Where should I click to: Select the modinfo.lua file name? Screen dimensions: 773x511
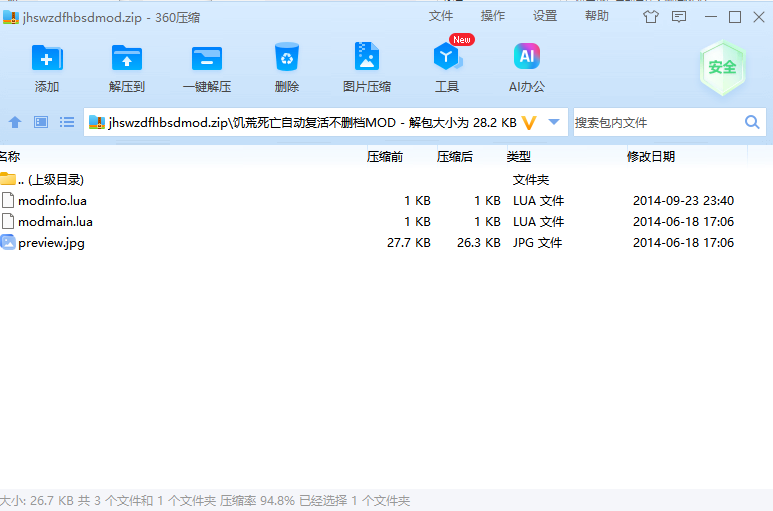tap(52, 201)
